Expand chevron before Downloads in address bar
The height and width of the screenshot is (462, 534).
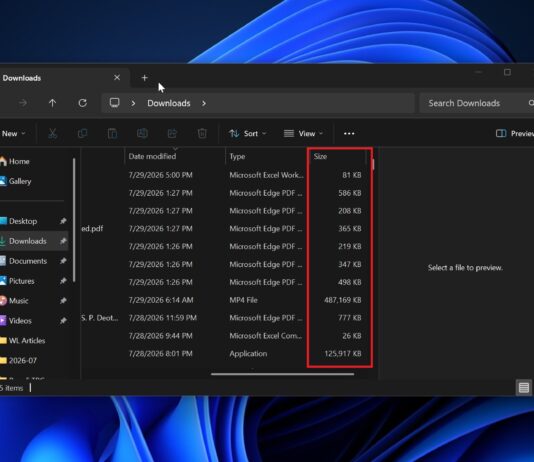pyautogui.click(x=134, y=103)
